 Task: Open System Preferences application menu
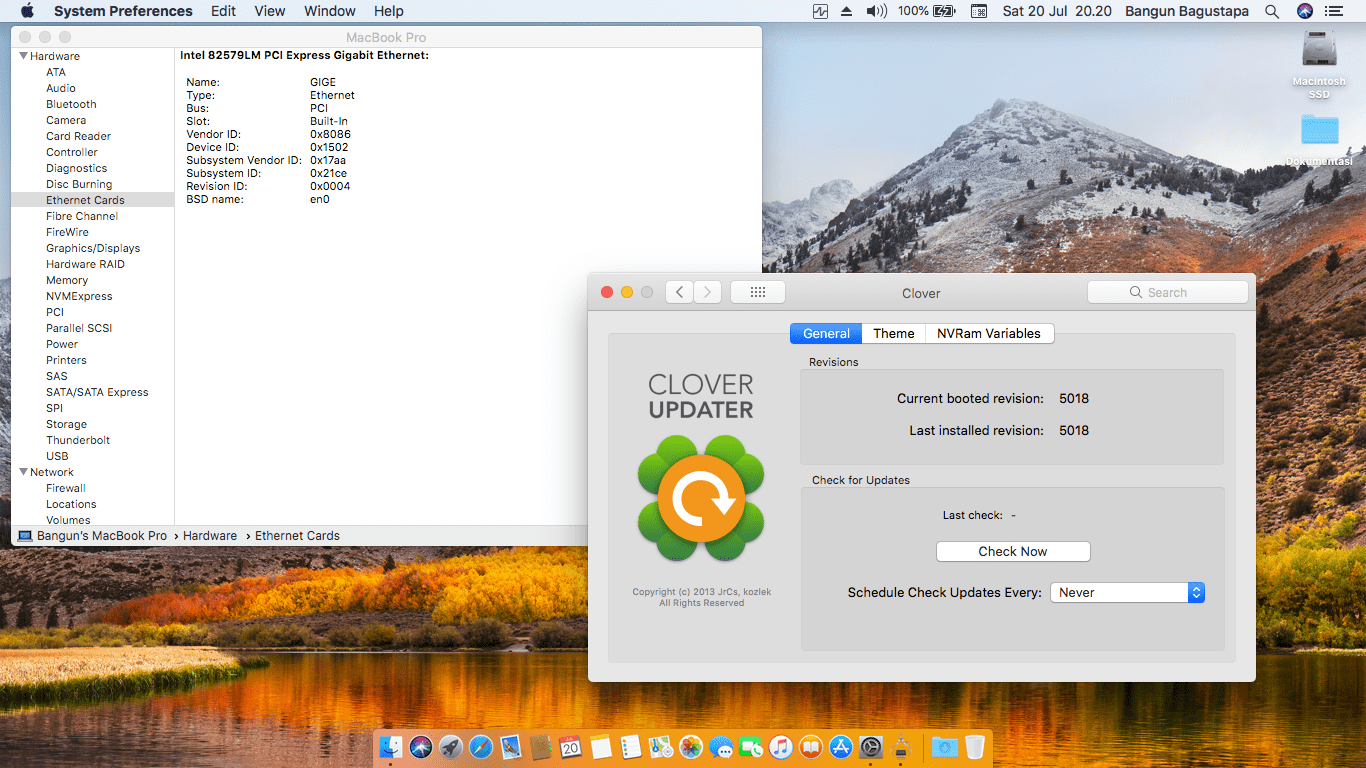[123, 11]
